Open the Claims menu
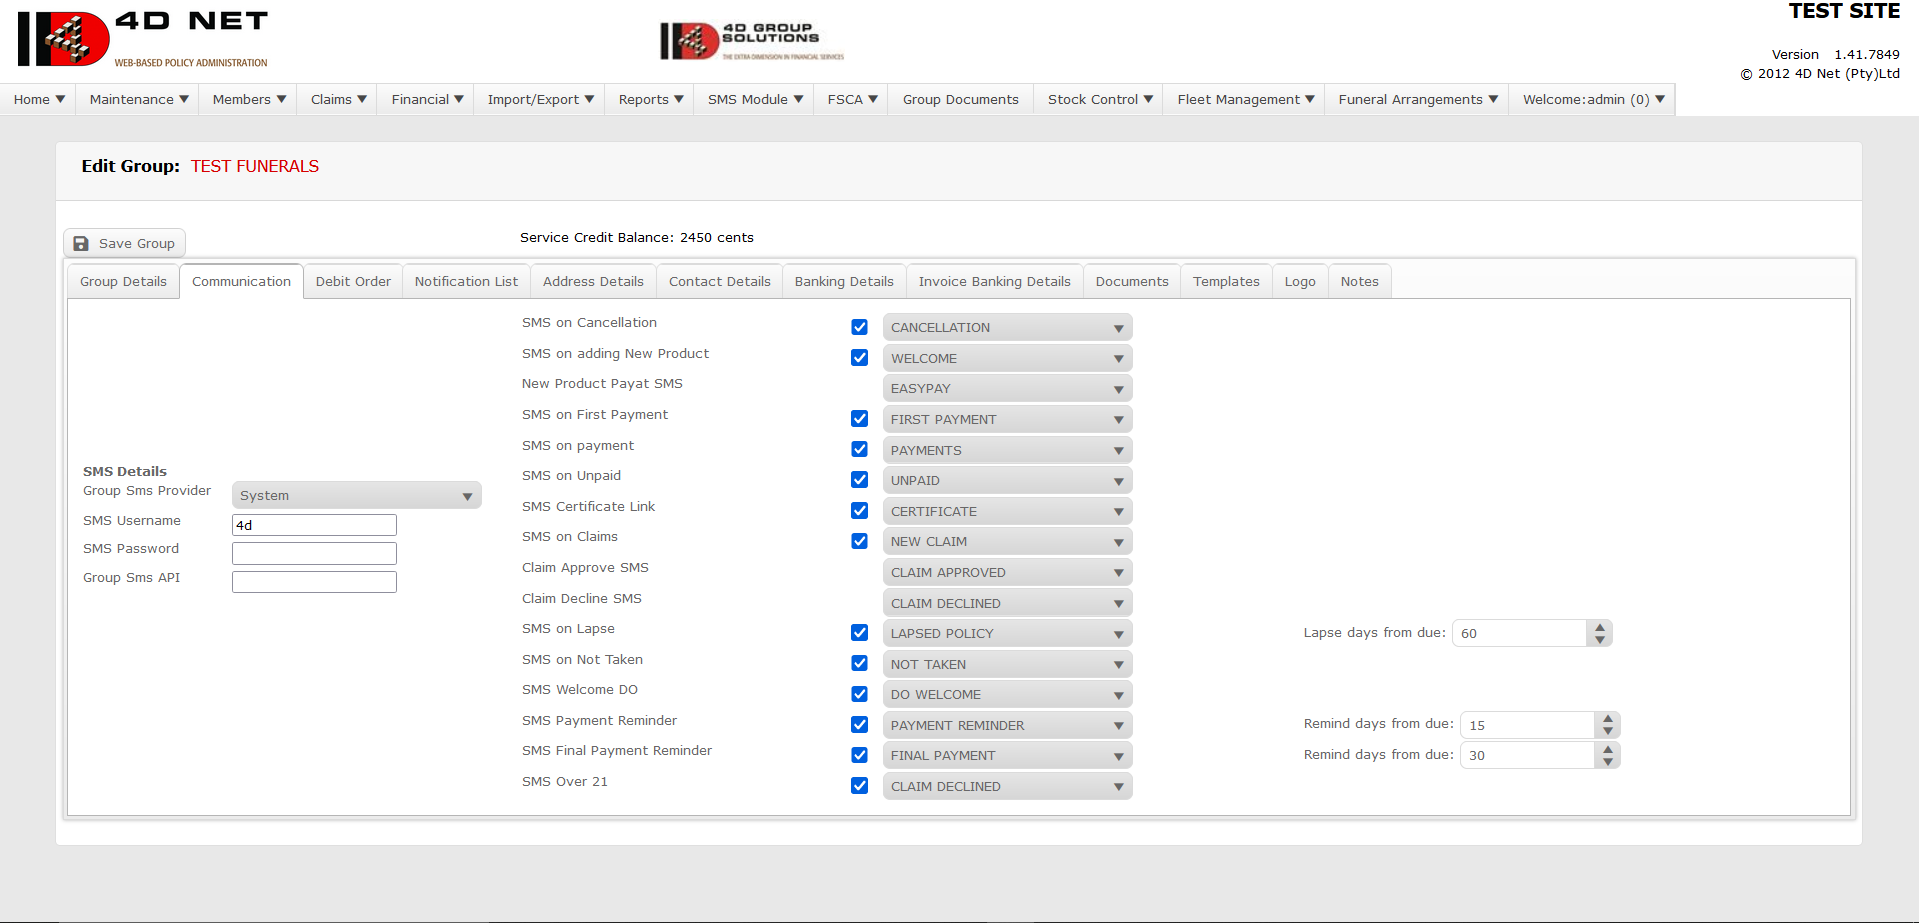Viewport: 1919px width, 923px height. coord(338,99)
